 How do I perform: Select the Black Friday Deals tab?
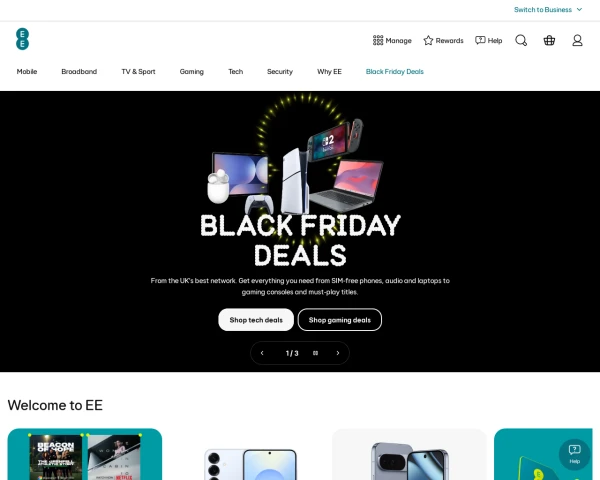click(x=395, y=72)
